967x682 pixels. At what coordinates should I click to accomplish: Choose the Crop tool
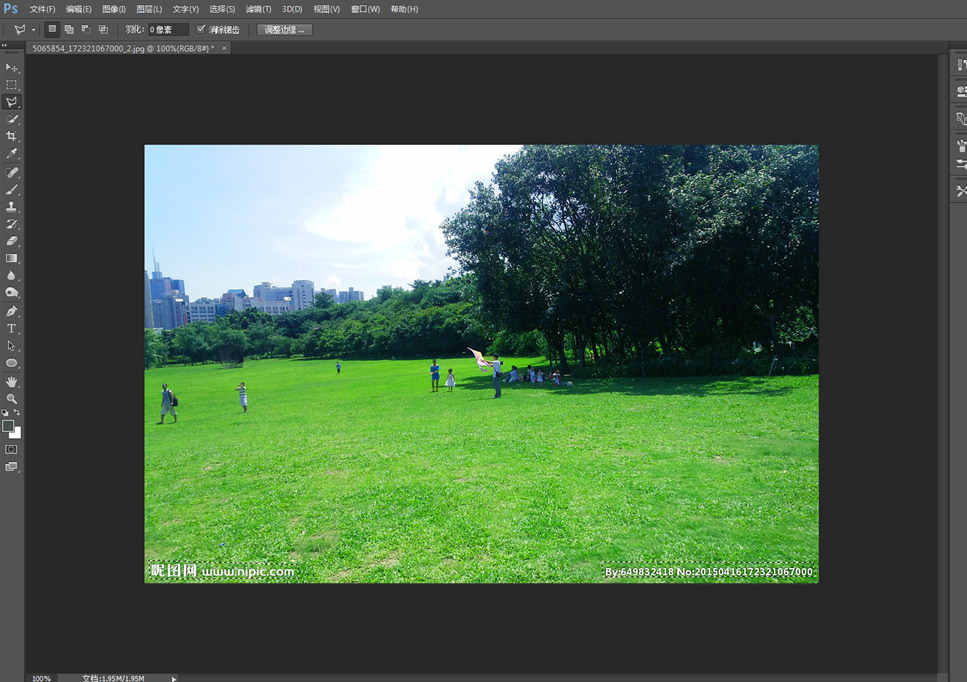click(x=12, y=136)
